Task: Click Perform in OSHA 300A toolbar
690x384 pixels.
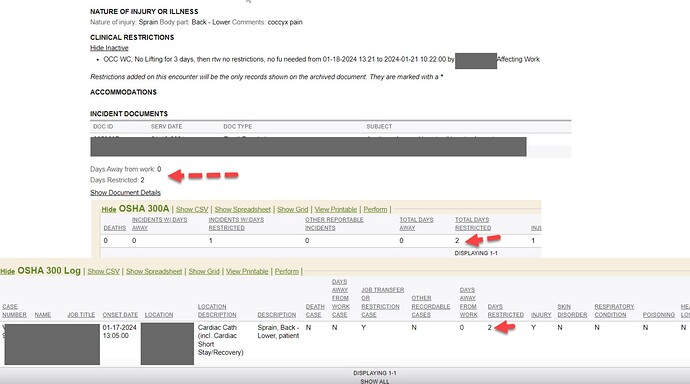Action: pyautogui.click(x=375, y=209)
